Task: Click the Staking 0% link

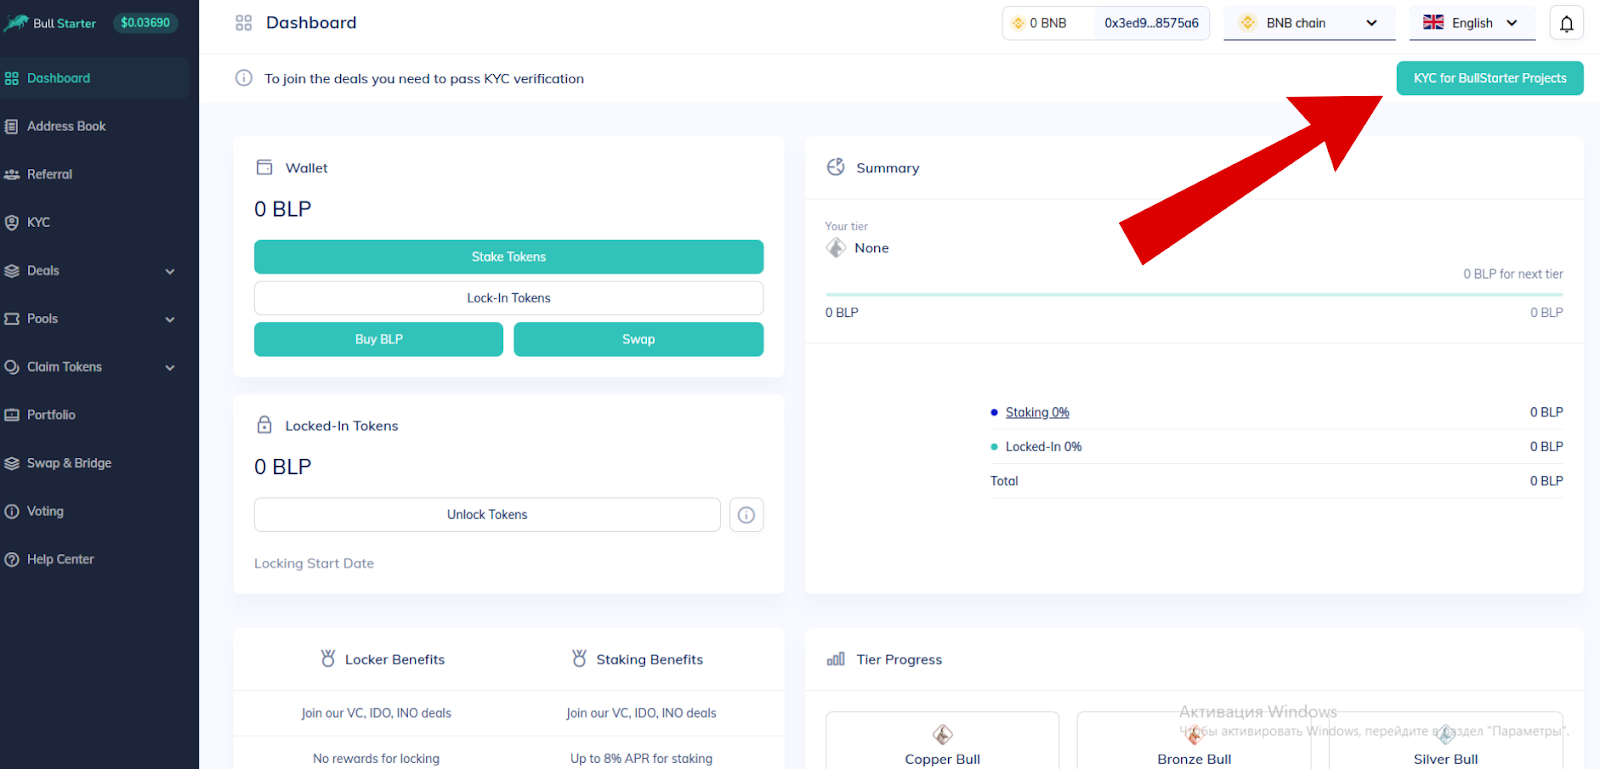Action: [x=1037, y=412]
